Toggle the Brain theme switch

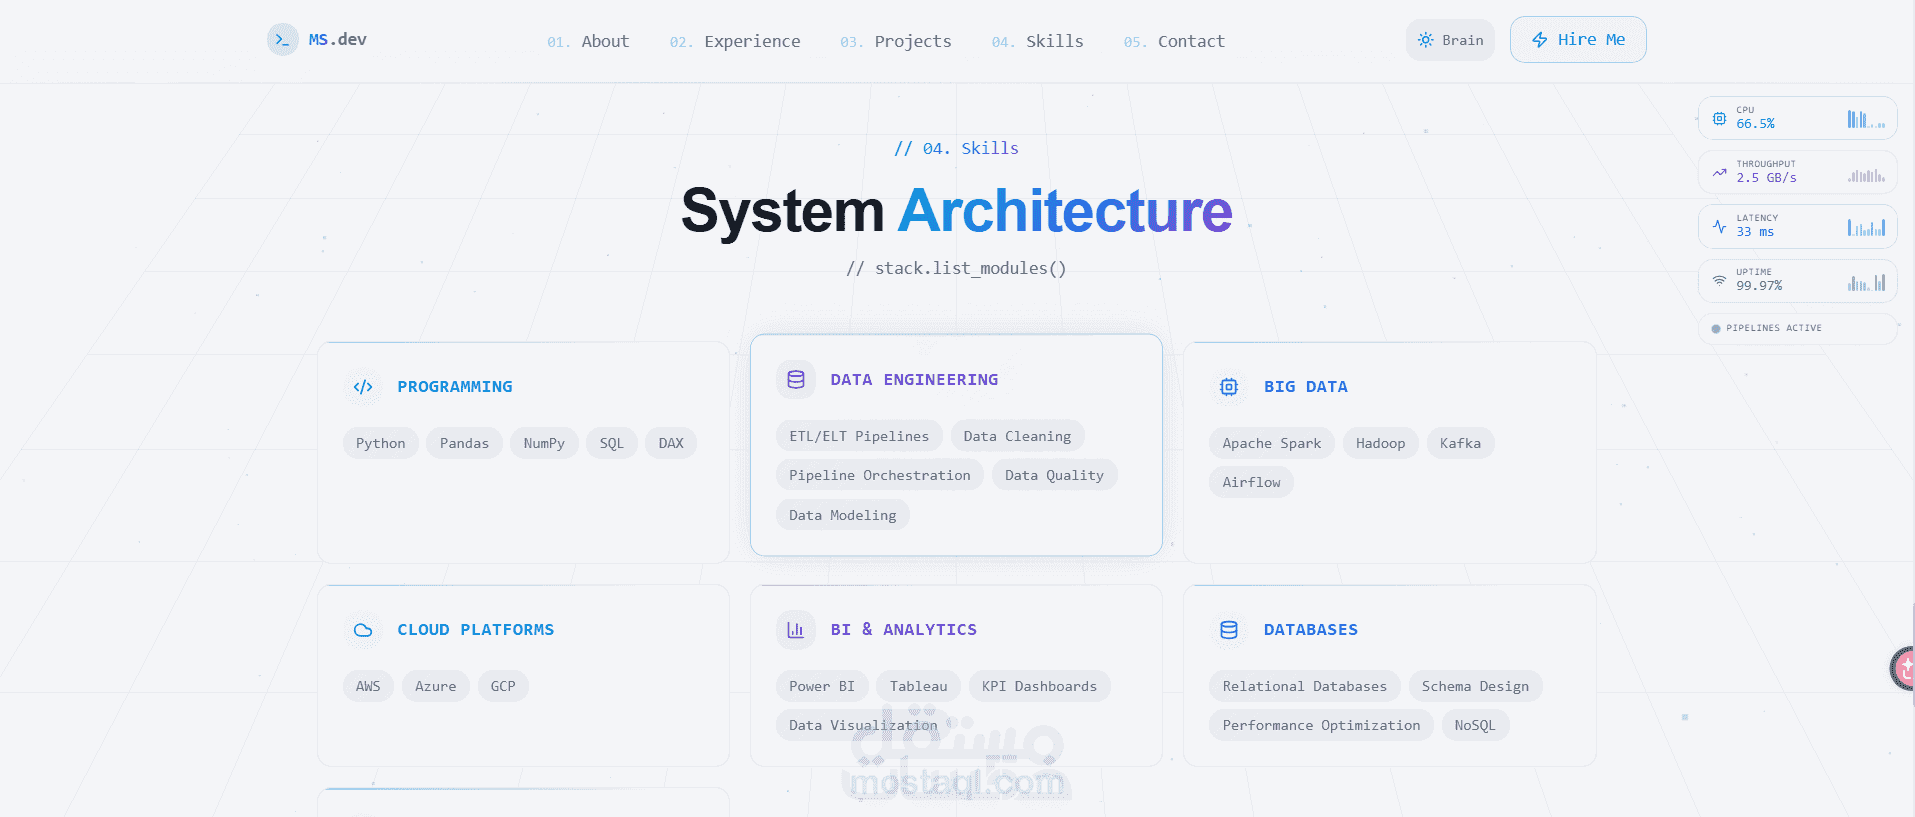[x=1450, y=40]
